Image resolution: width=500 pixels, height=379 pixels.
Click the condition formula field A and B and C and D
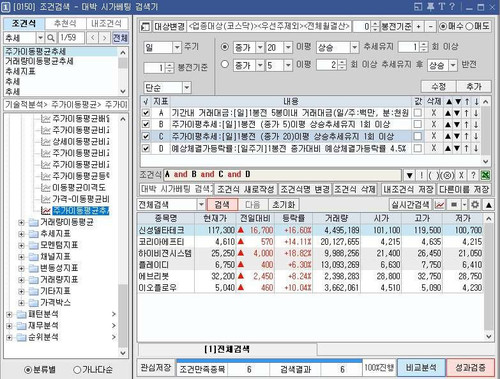[283, 175]
